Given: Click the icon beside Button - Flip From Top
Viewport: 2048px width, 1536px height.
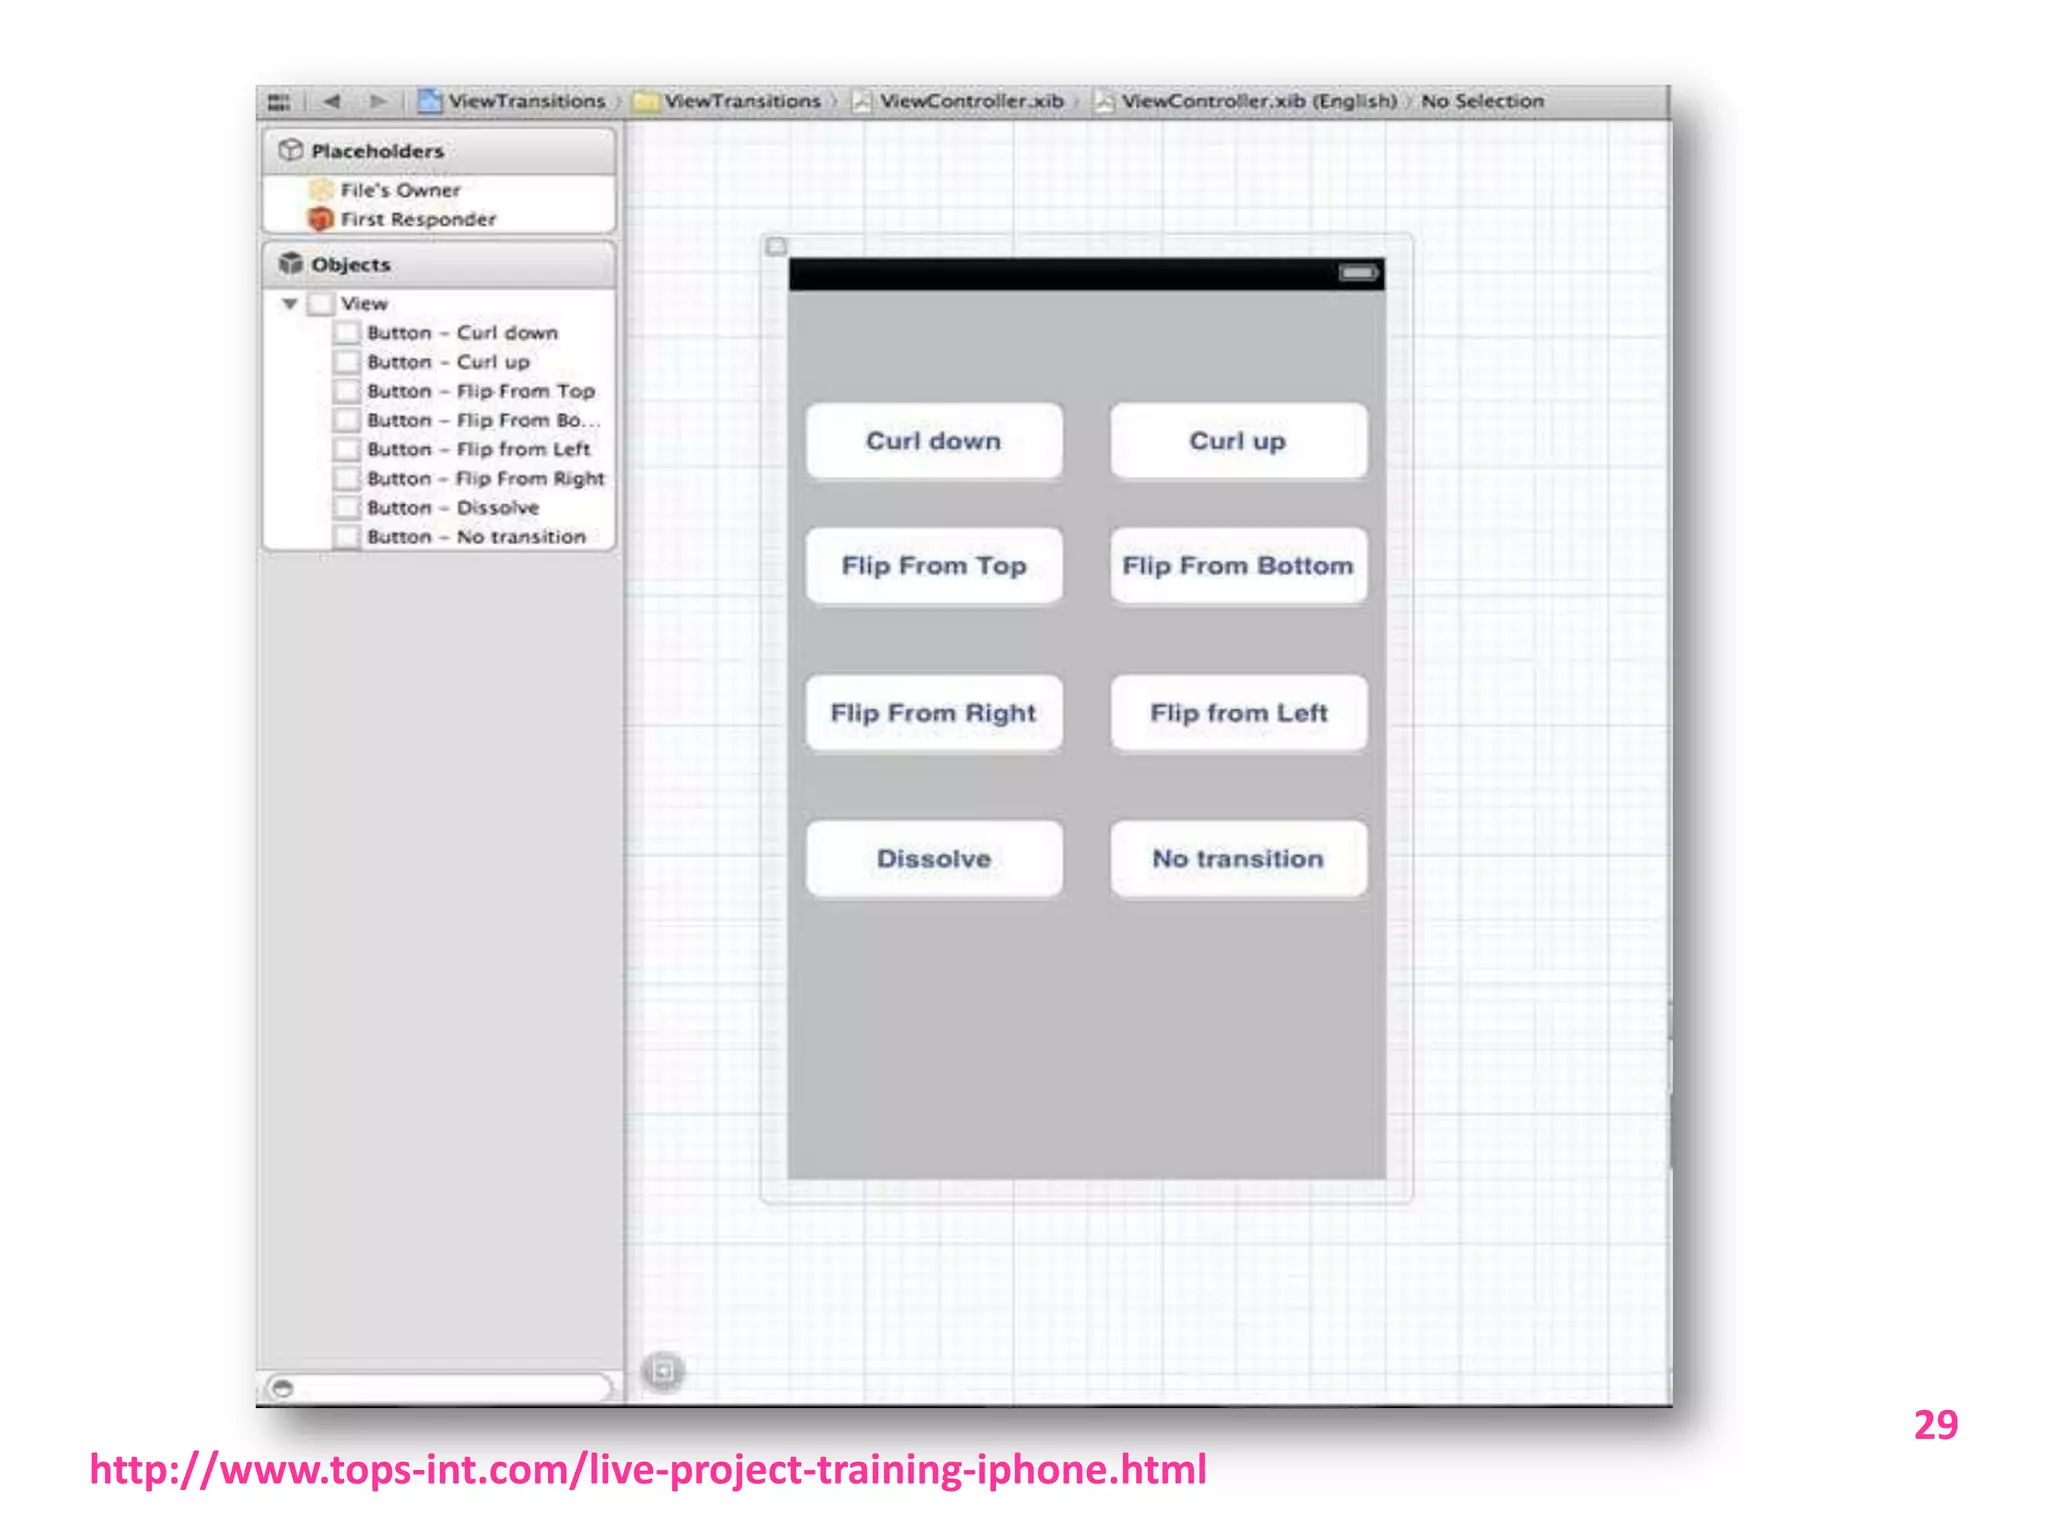Looking at the screenshot, I should [347, 391].
